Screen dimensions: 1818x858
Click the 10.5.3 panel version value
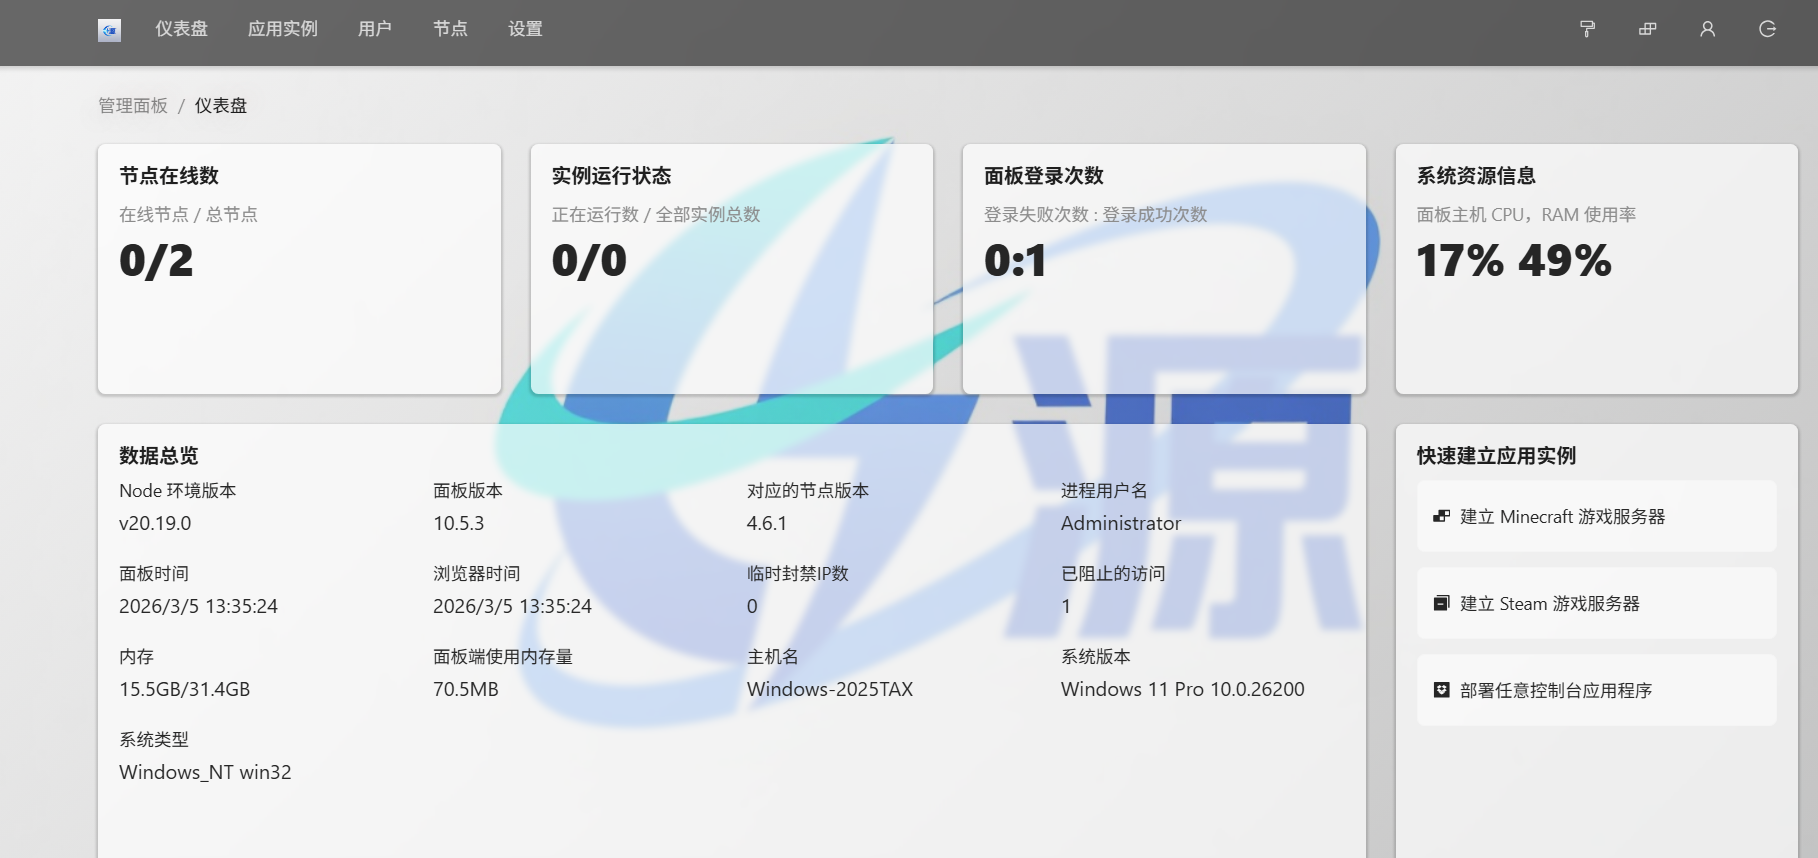coord(458,523)
